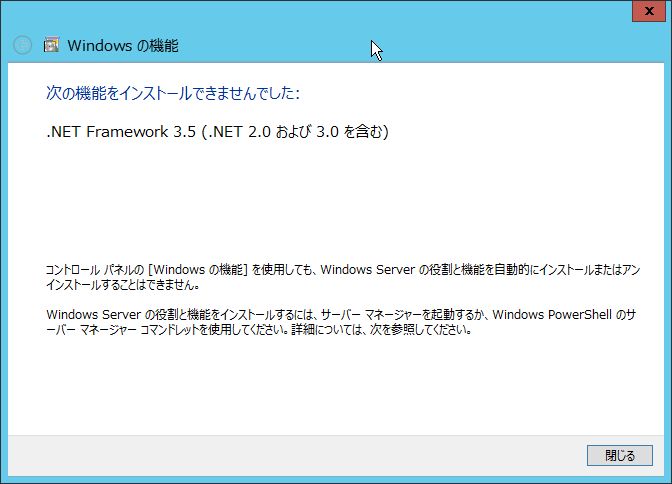Image resolution: width=672 pixels, height=484 pixels.
Task: Click the disabled back arrow button
Action: coord(22,45)
